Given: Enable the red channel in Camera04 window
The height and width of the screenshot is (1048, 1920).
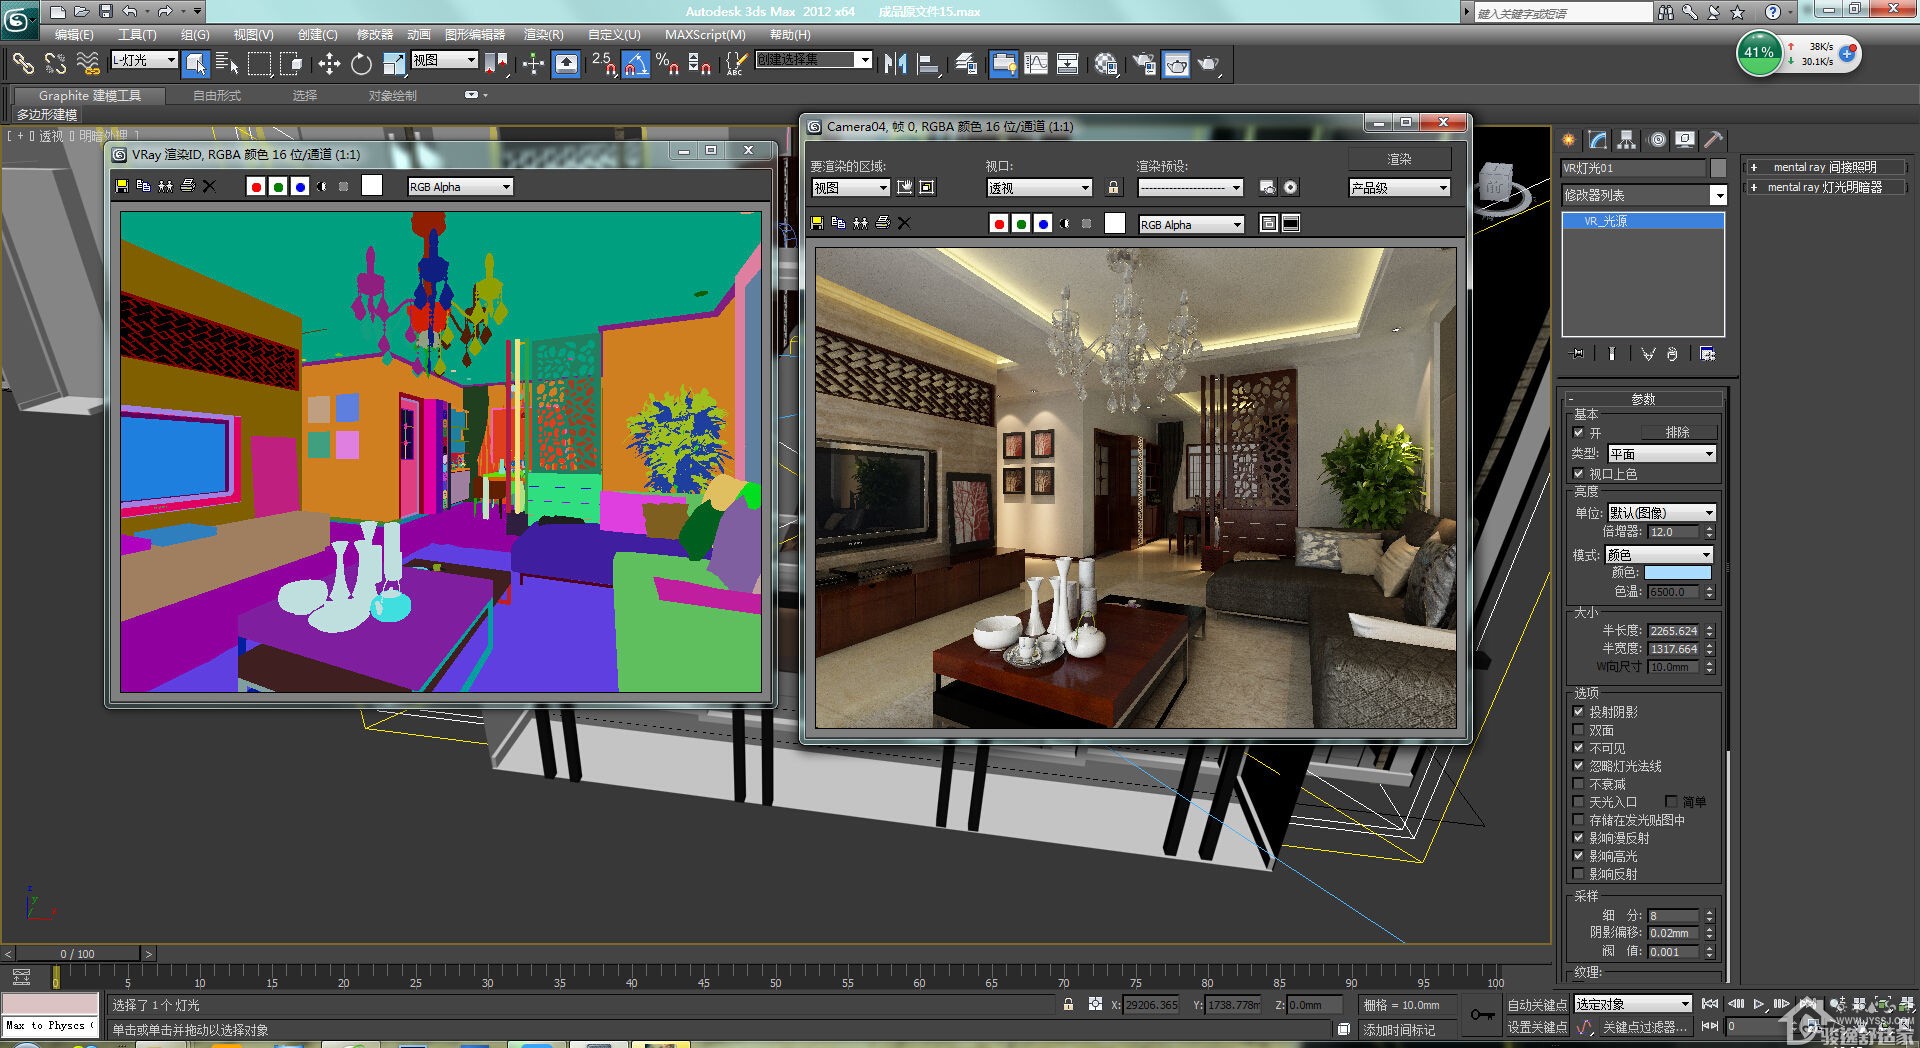Looking at the screenshot, I should (998, 224).
